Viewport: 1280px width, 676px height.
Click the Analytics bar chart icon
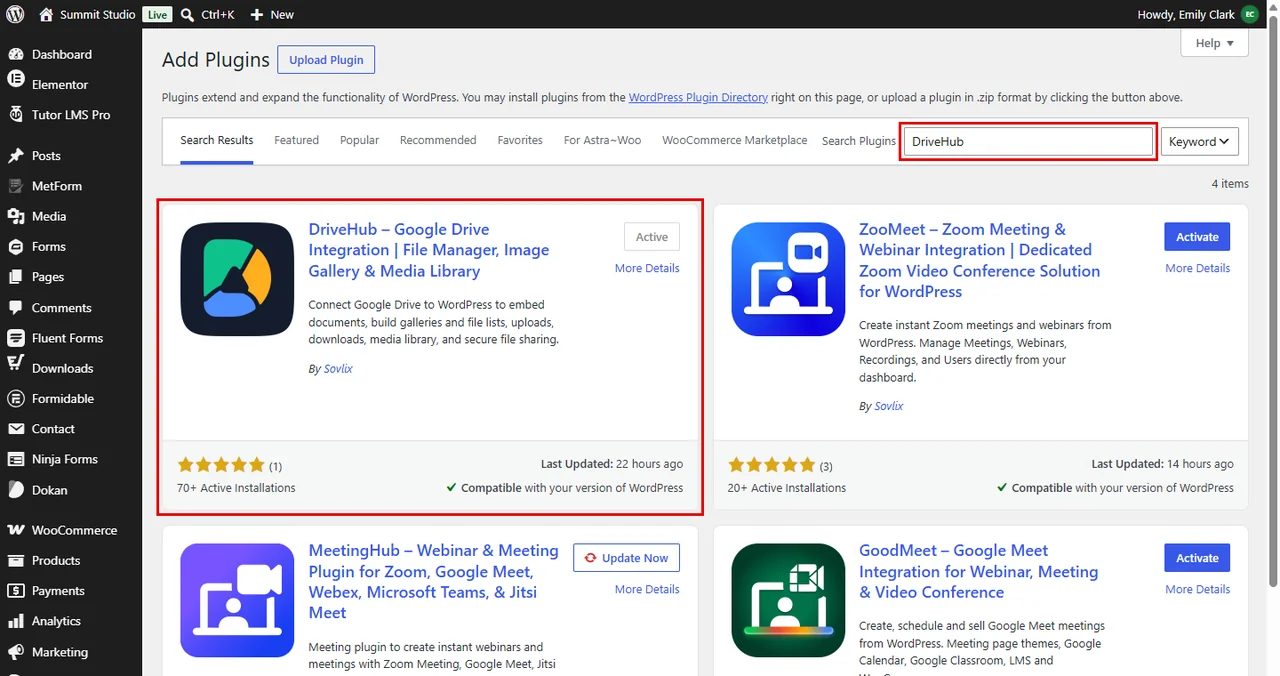[15, 620]
